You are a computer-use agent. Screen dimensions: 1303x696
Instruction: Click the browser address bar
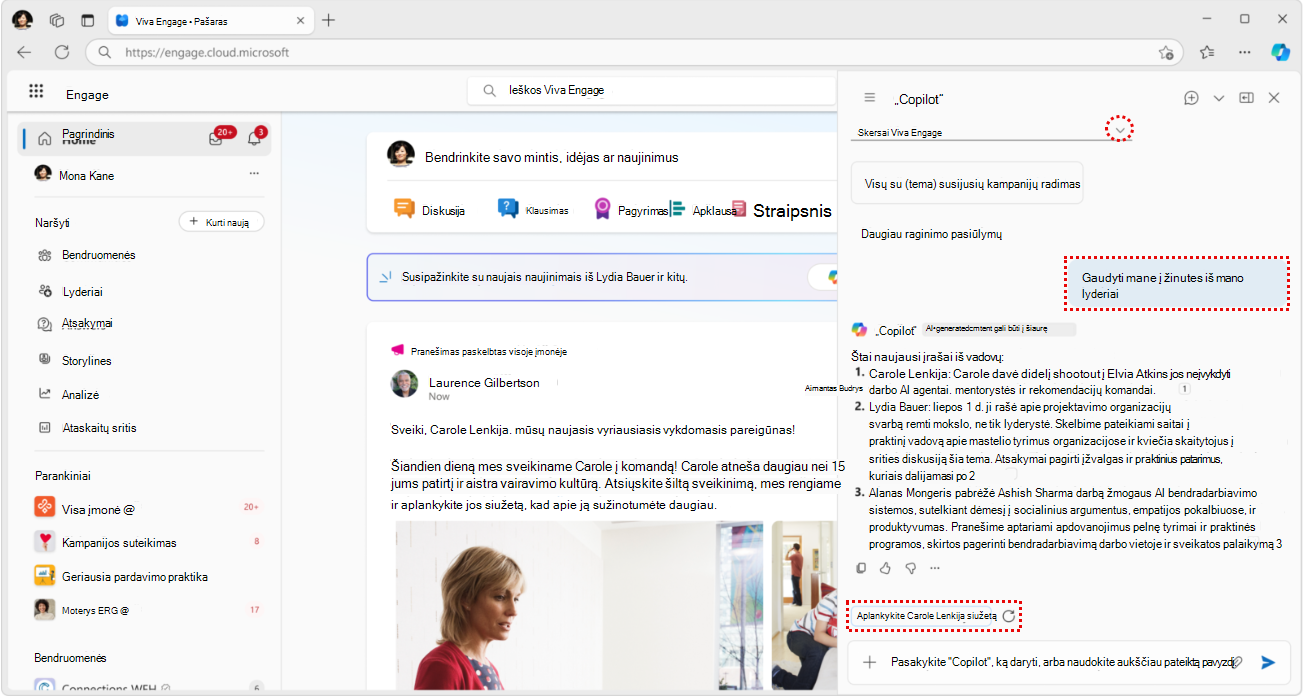(634, 52)
